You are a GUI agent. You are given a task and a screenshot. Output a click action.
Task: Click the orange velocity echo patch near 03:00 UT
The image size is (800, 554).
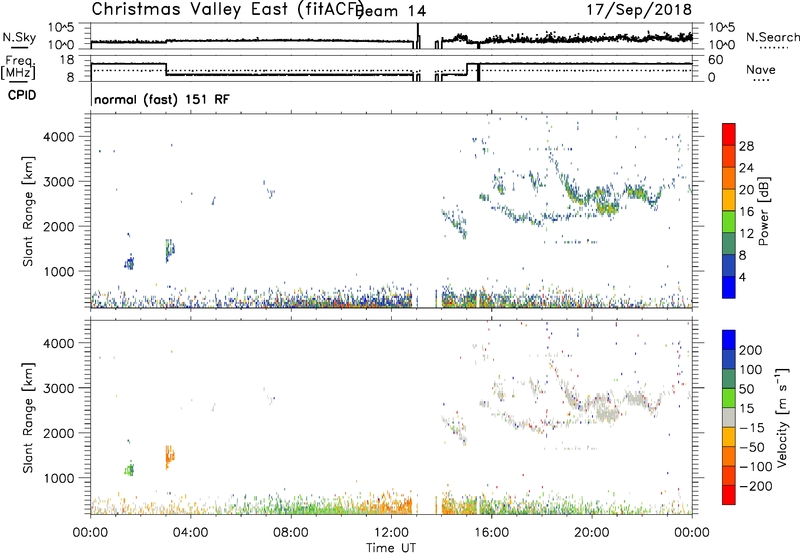(x=170, y=457)
